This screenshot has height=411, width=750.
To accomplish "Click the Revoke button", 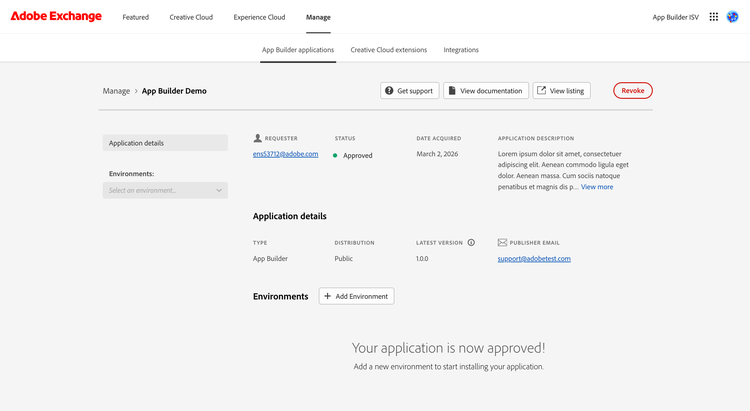I will pos(633,90).
